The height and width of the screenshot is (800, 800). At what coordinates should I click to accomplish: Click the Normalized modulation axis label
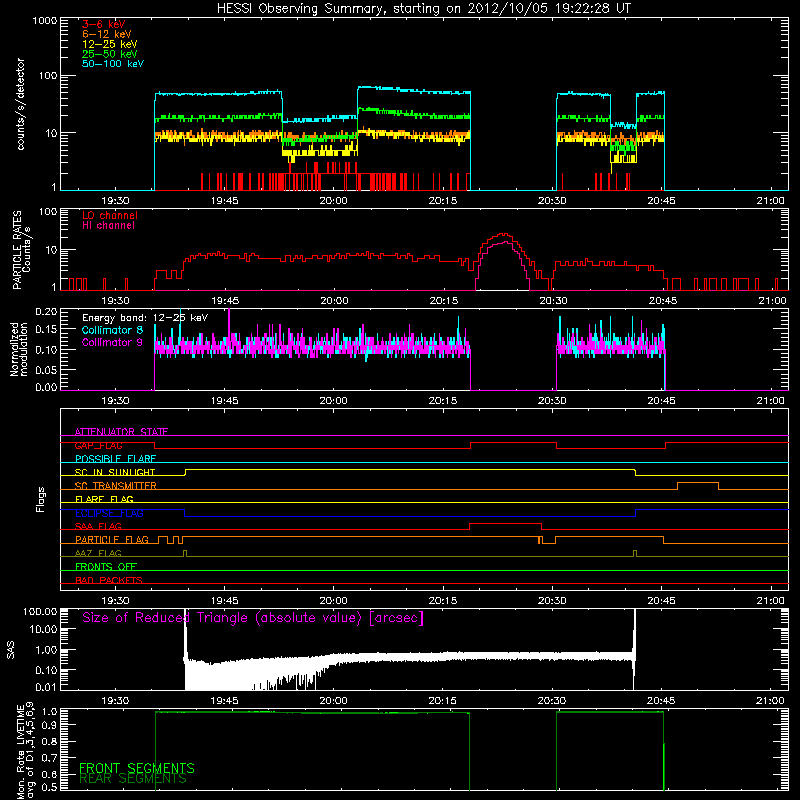pos(19,349)
